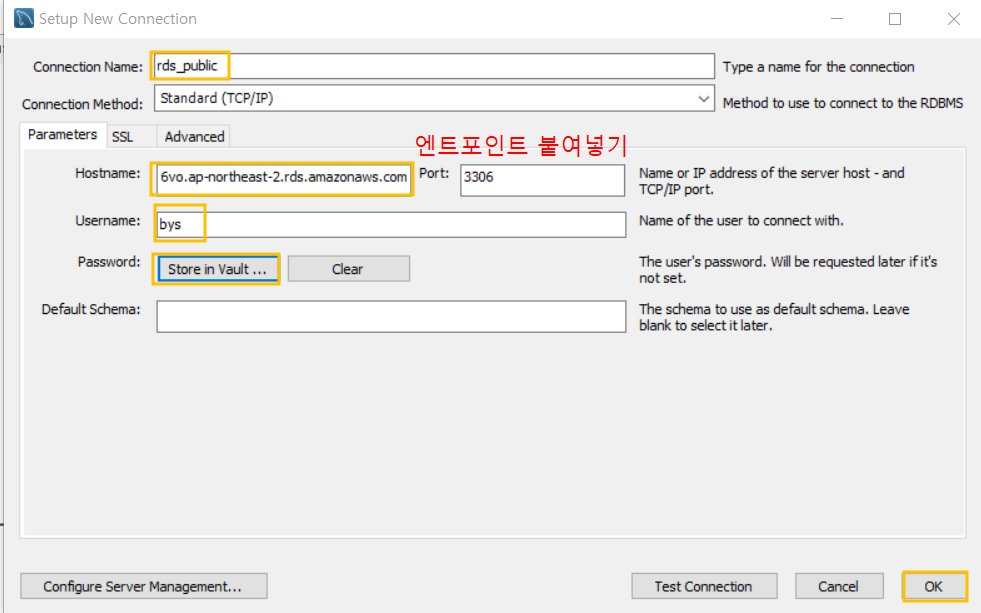Click the 'Name or IP address of the server host' hint
981x613 pixels.
[x=771, y=181]
